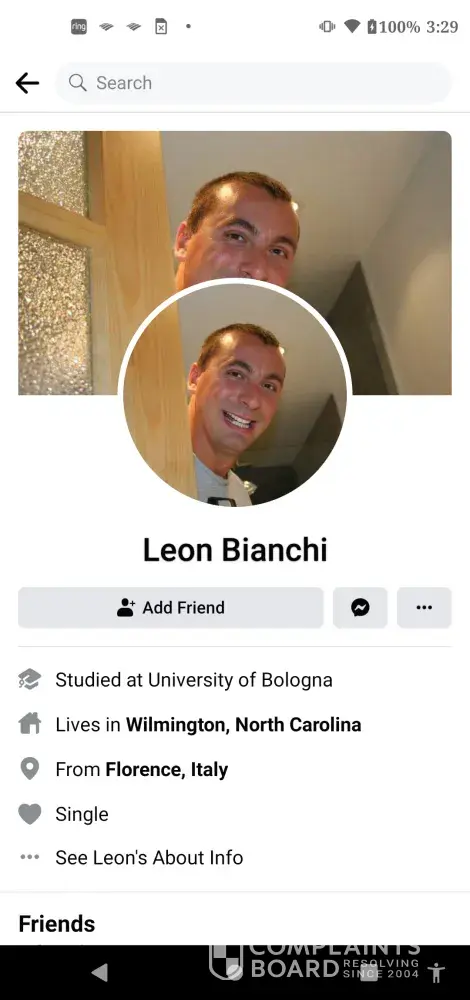Expand See Leon's About Info
Viewport: 470px width, 1000px height.
click(x=149, y=858)
